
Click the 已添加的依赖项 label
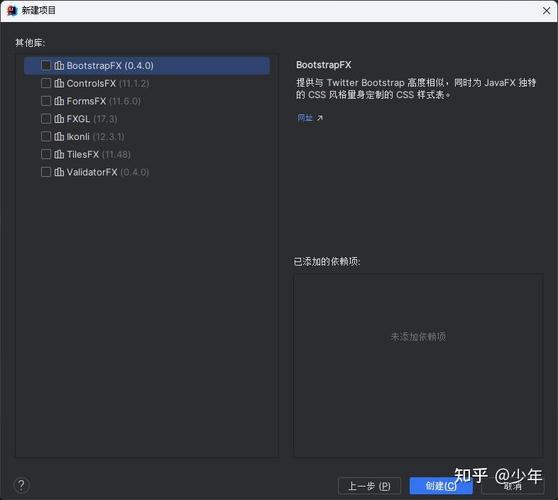click(327, 262)
